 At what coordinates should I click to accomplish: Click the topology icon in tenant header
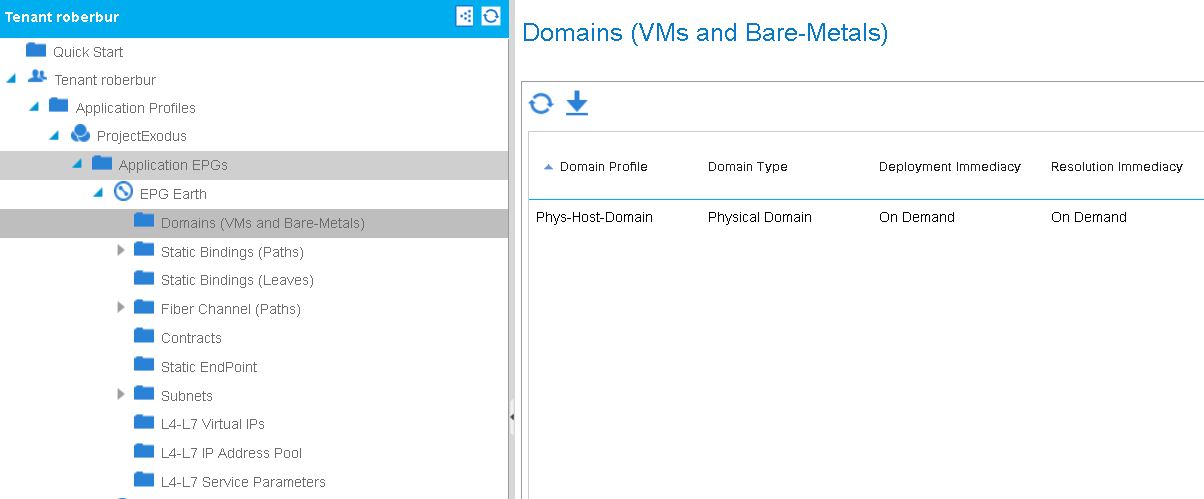click(x=465, y=16)
